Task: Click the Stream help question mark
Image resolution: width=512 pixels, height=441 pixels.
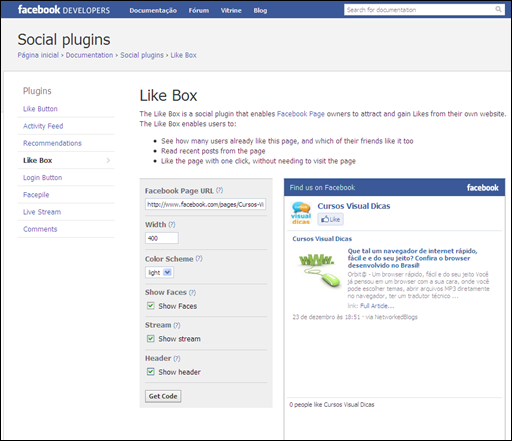Action: click(177, 325)
